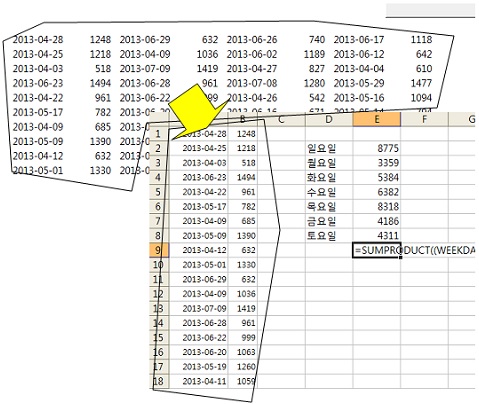Screen dimensions: 479x404
Task: Select date cell 2013-04-11 in row 18
Action: (x=199, y=381)
